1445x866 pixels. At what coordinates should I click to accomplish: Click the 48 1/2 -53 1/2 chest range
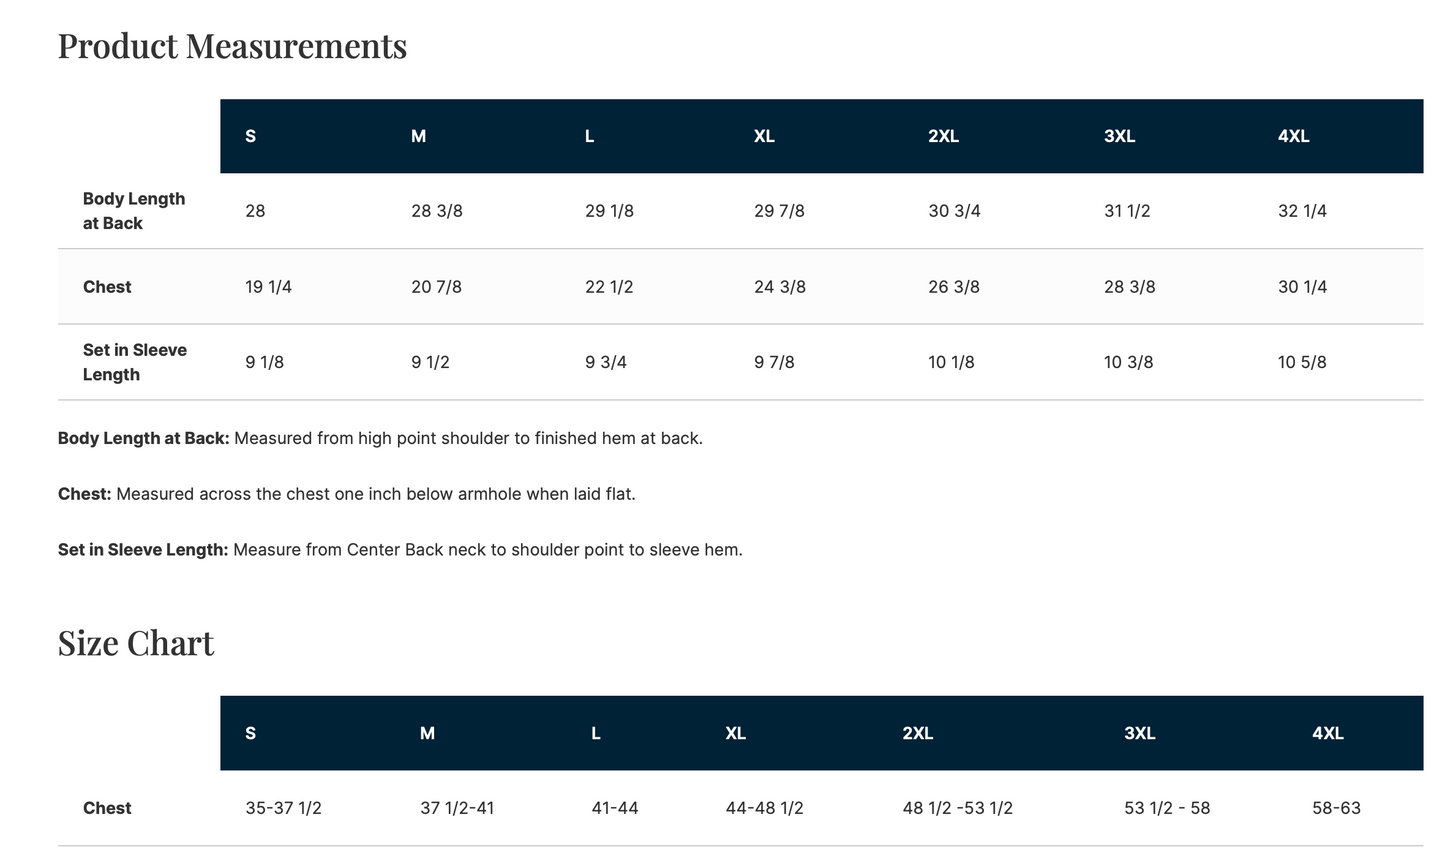pyautogui.click(x=957, y=808)
